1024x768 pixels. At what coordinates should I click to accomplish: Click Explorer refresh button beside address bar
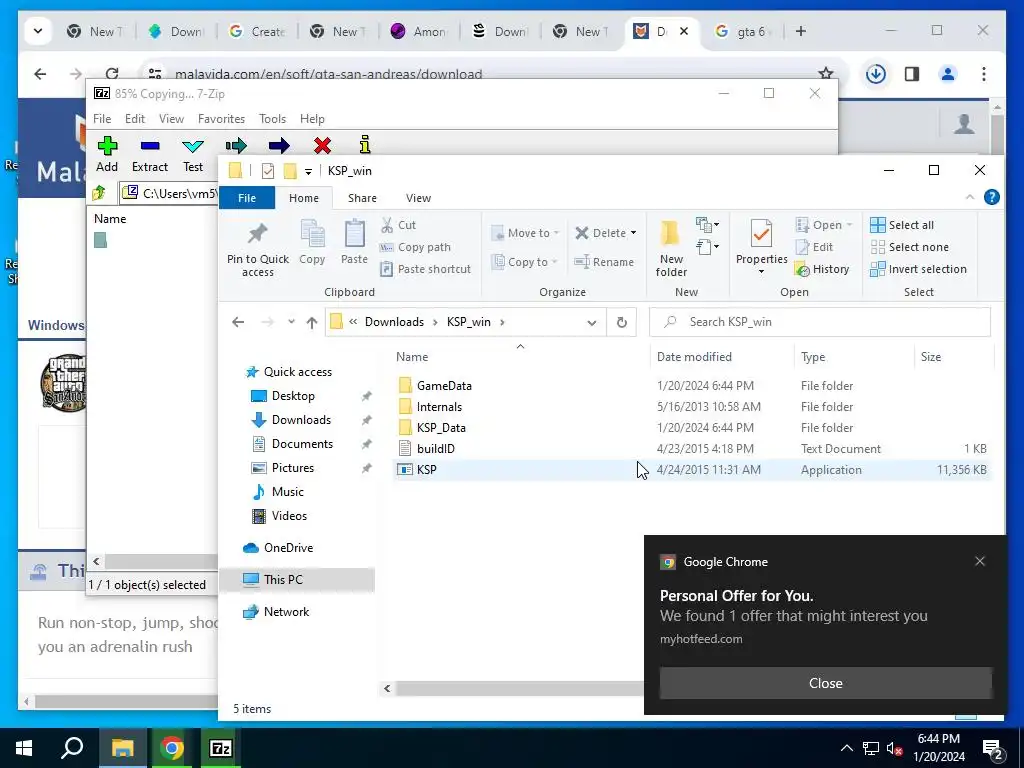tap(622, 322)
